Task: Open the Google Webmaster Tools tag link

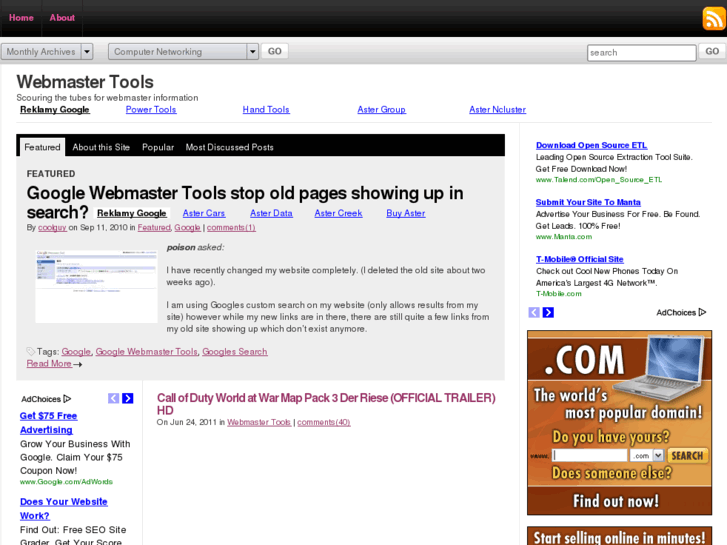Action: (147, 352)
